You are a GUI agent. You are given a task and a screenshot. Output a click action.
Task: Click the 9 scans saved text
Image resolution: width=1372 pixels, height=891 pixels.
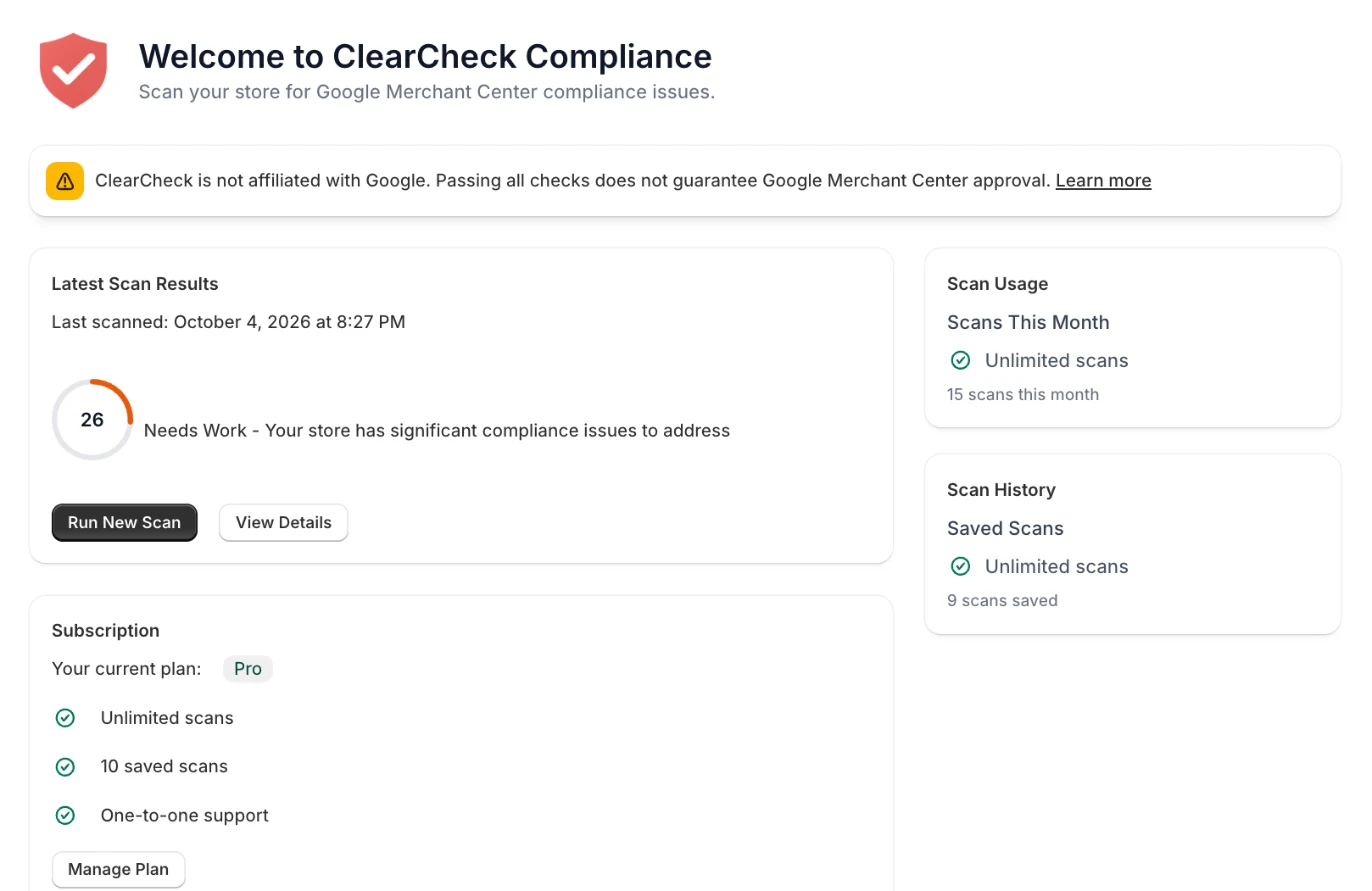click(x=1002, y=600)
